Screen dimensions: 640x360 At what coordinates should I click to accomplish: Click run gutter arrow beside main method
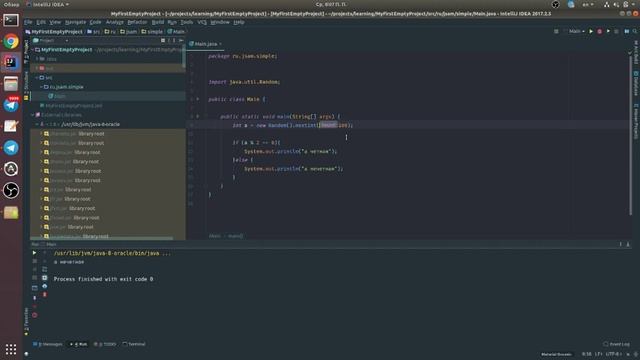tap(198, 116)
